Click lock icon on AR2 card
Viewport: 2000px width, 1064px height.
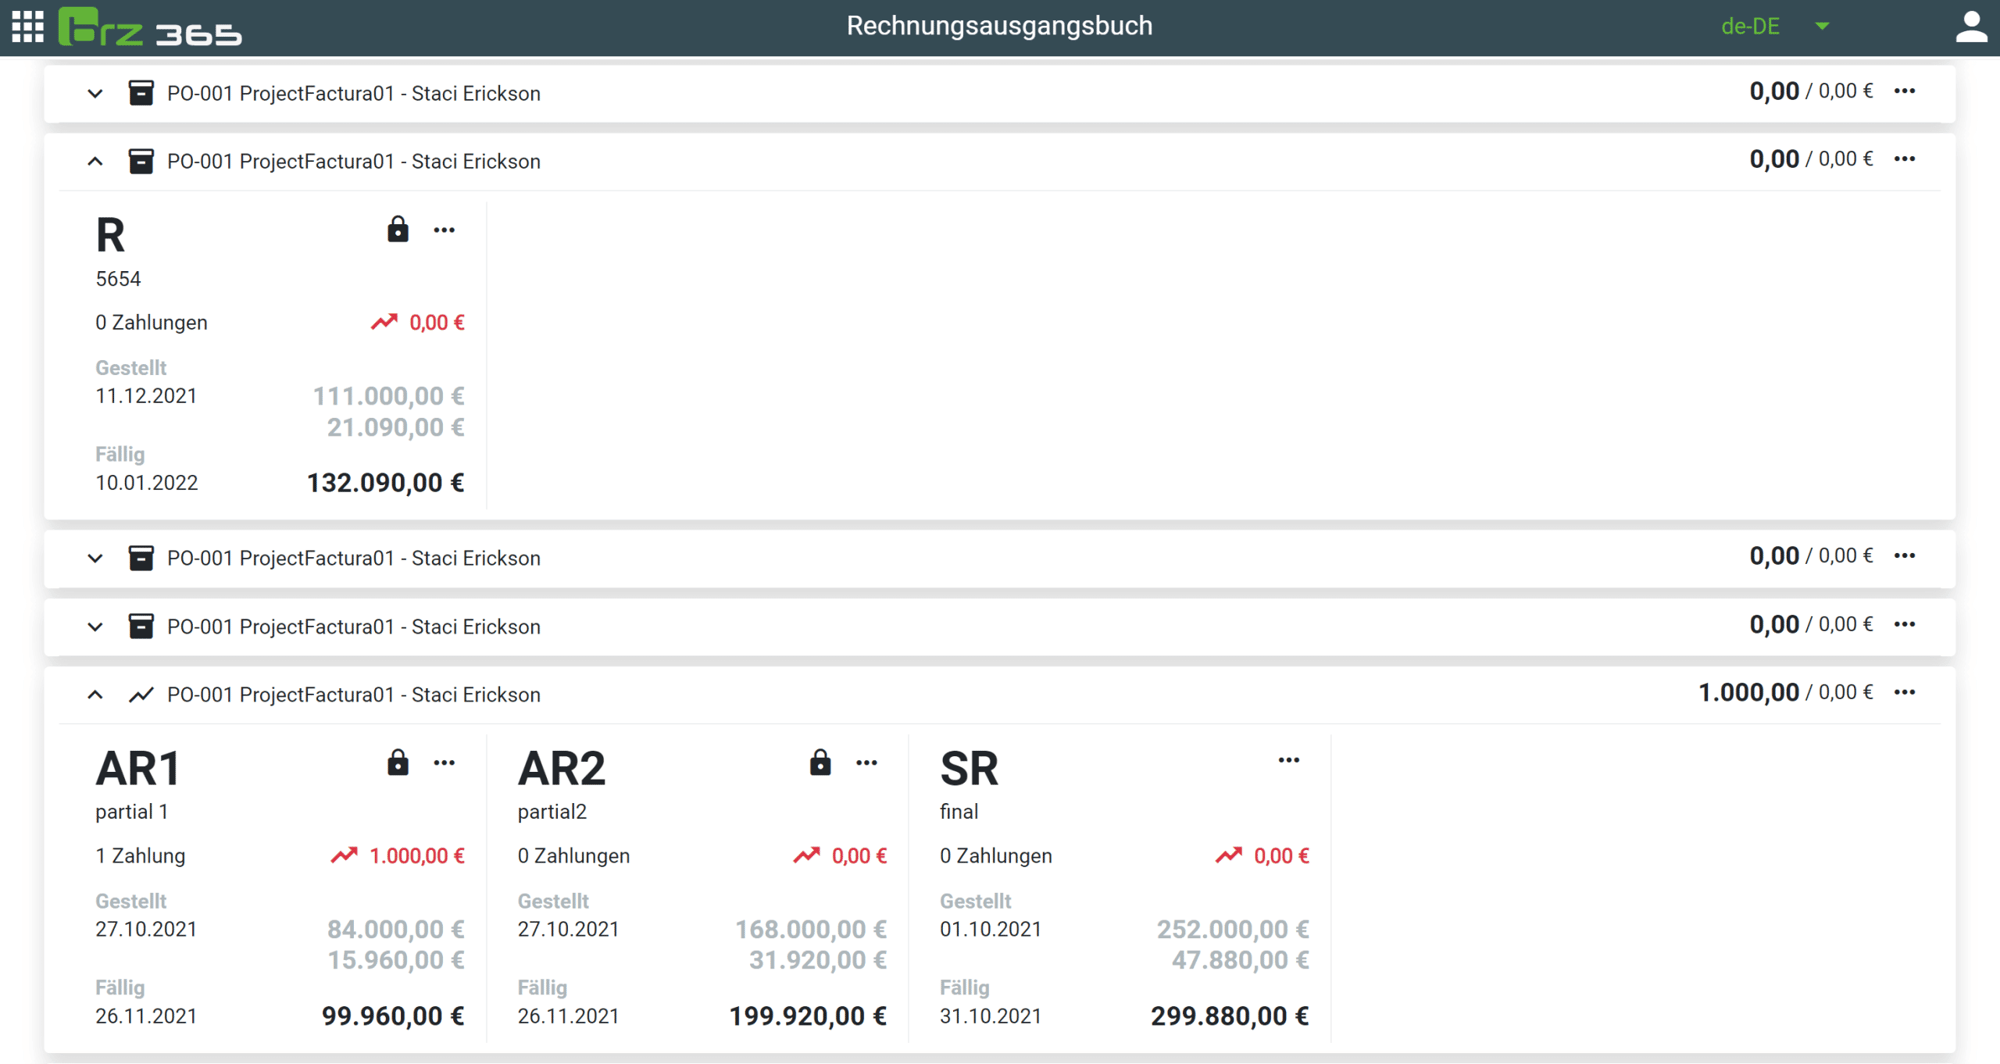[820, 763]
